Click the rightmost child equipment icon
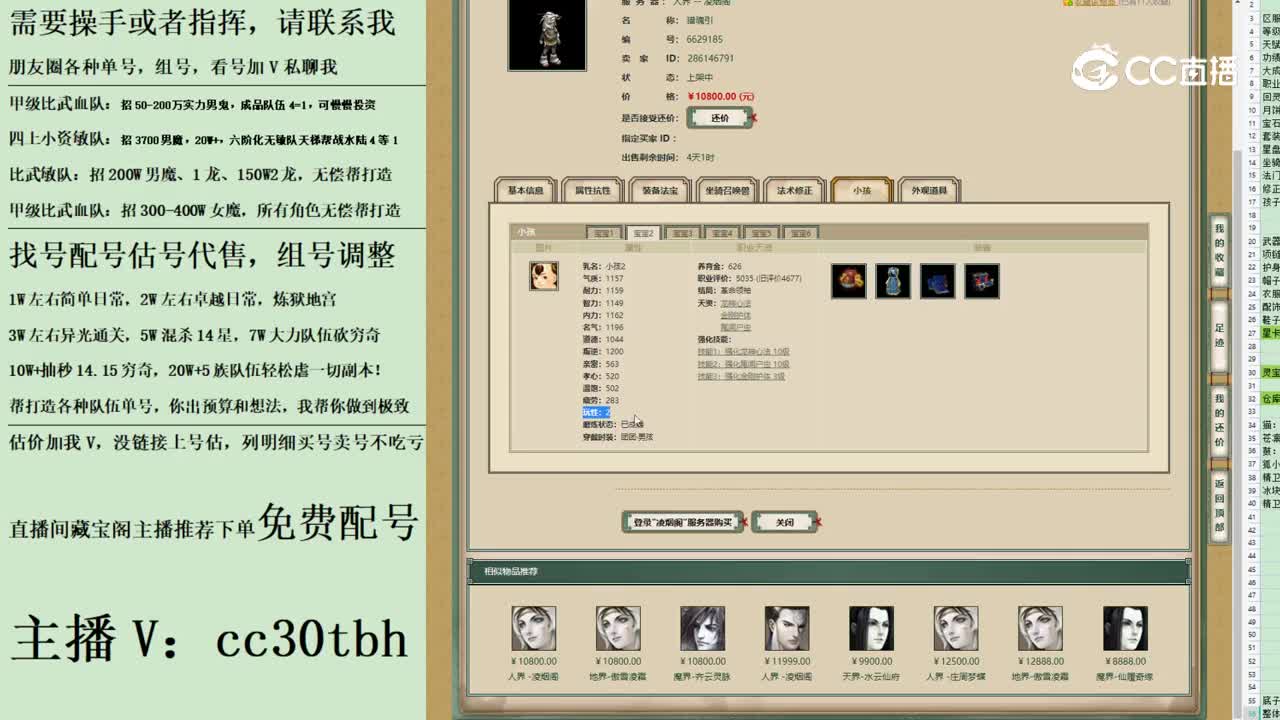This screenshot has height=720, width=1280. click(983, 281)
